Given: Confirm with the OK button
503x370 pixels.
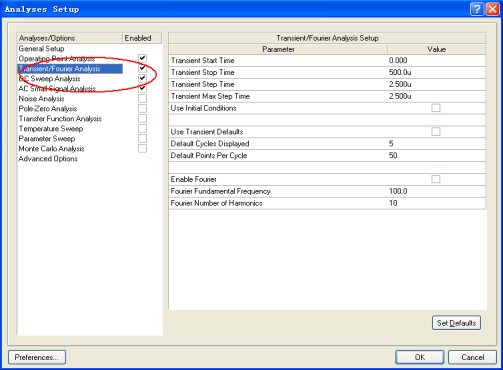Looking at the screenshot, I should click(x=420, y=357).
